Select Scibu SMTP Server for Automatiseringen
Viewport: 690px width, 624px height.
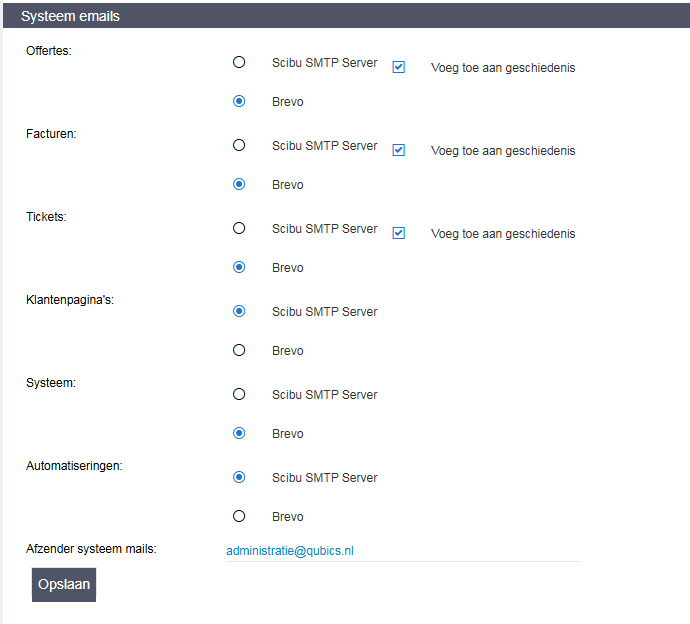pos(238,477)
